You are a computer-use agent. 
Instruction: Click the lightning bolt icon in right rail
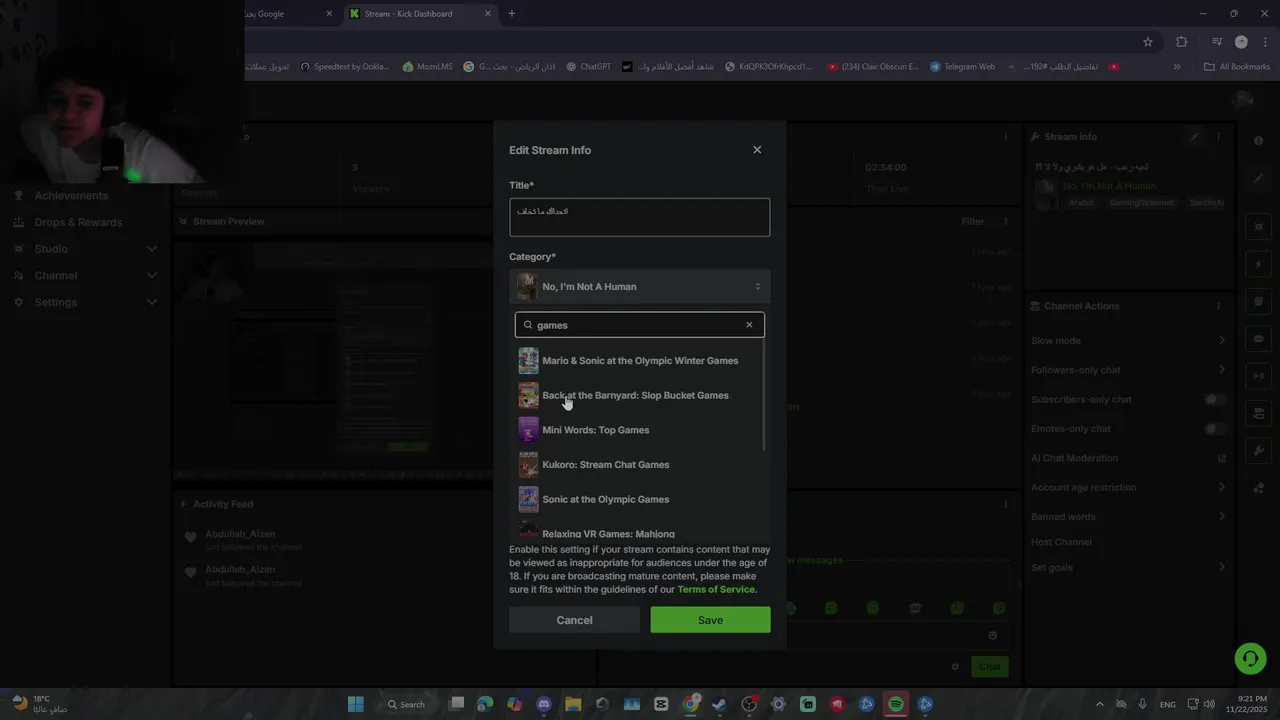[x=1259, y=264]
